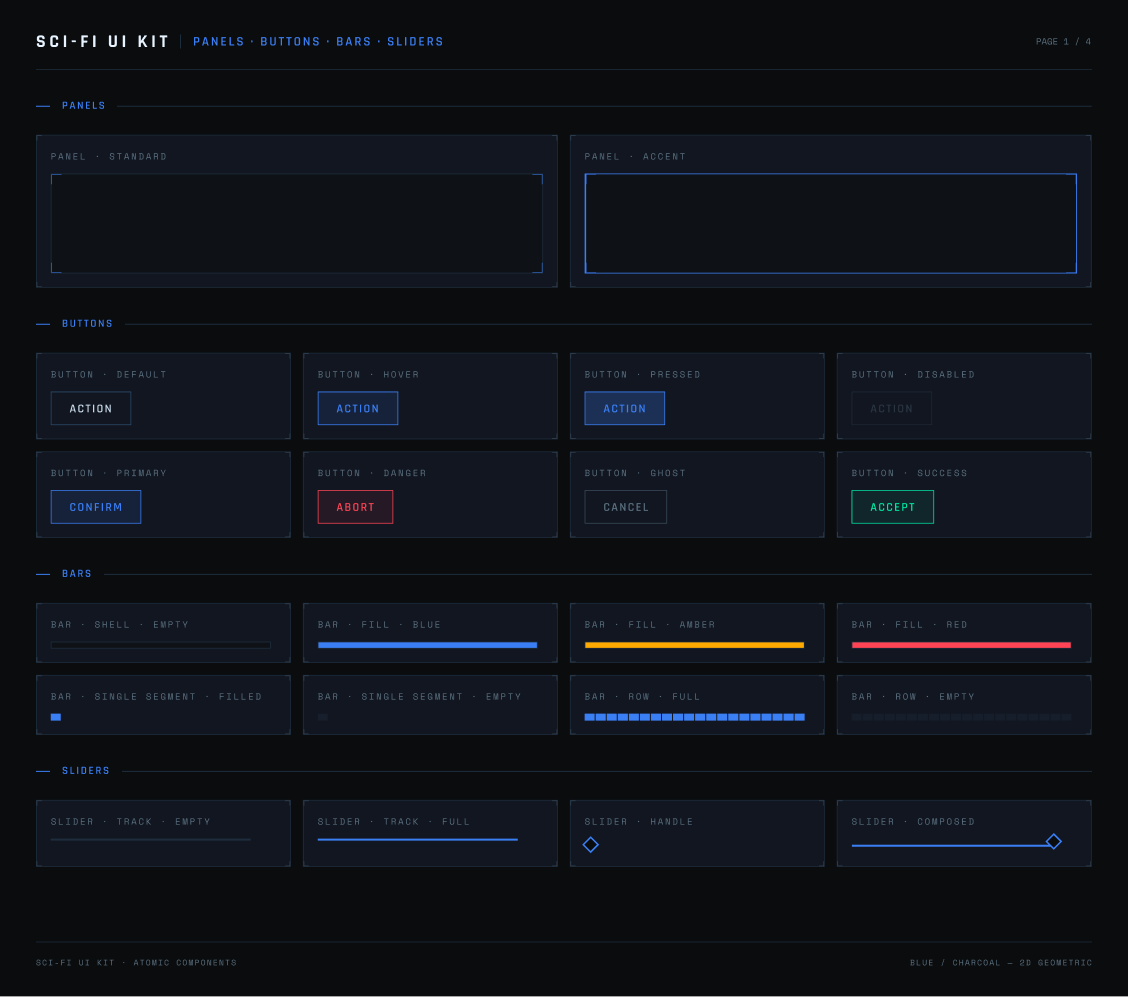Click the 'SLIDER · TRACK · FULL' label
Image resolution: width=1128 pixels, height=997 pixels.
tap(394, 821)
